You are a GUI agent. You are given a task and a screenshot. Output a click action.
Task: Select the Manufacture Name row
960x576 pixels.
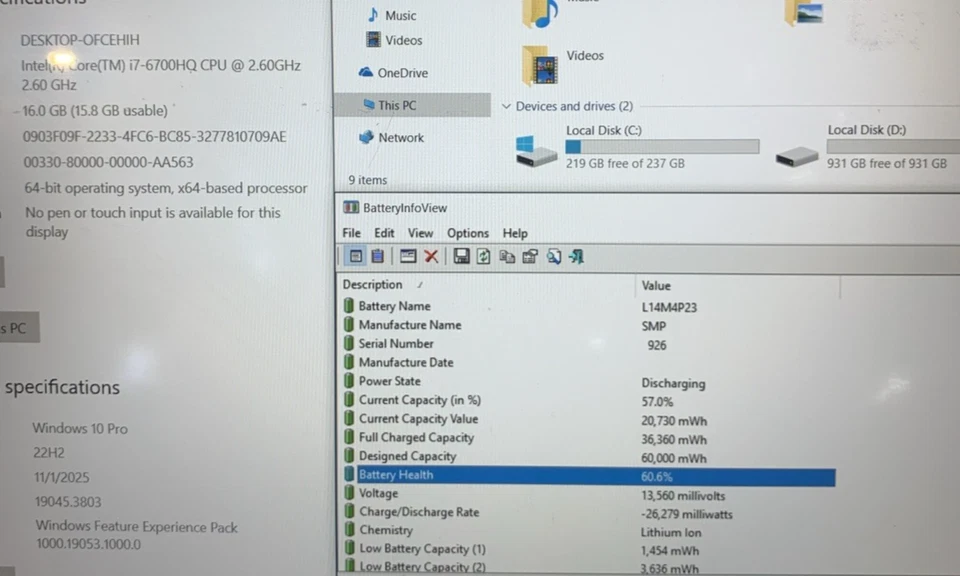pyautogui.click(x=588, y=325)
